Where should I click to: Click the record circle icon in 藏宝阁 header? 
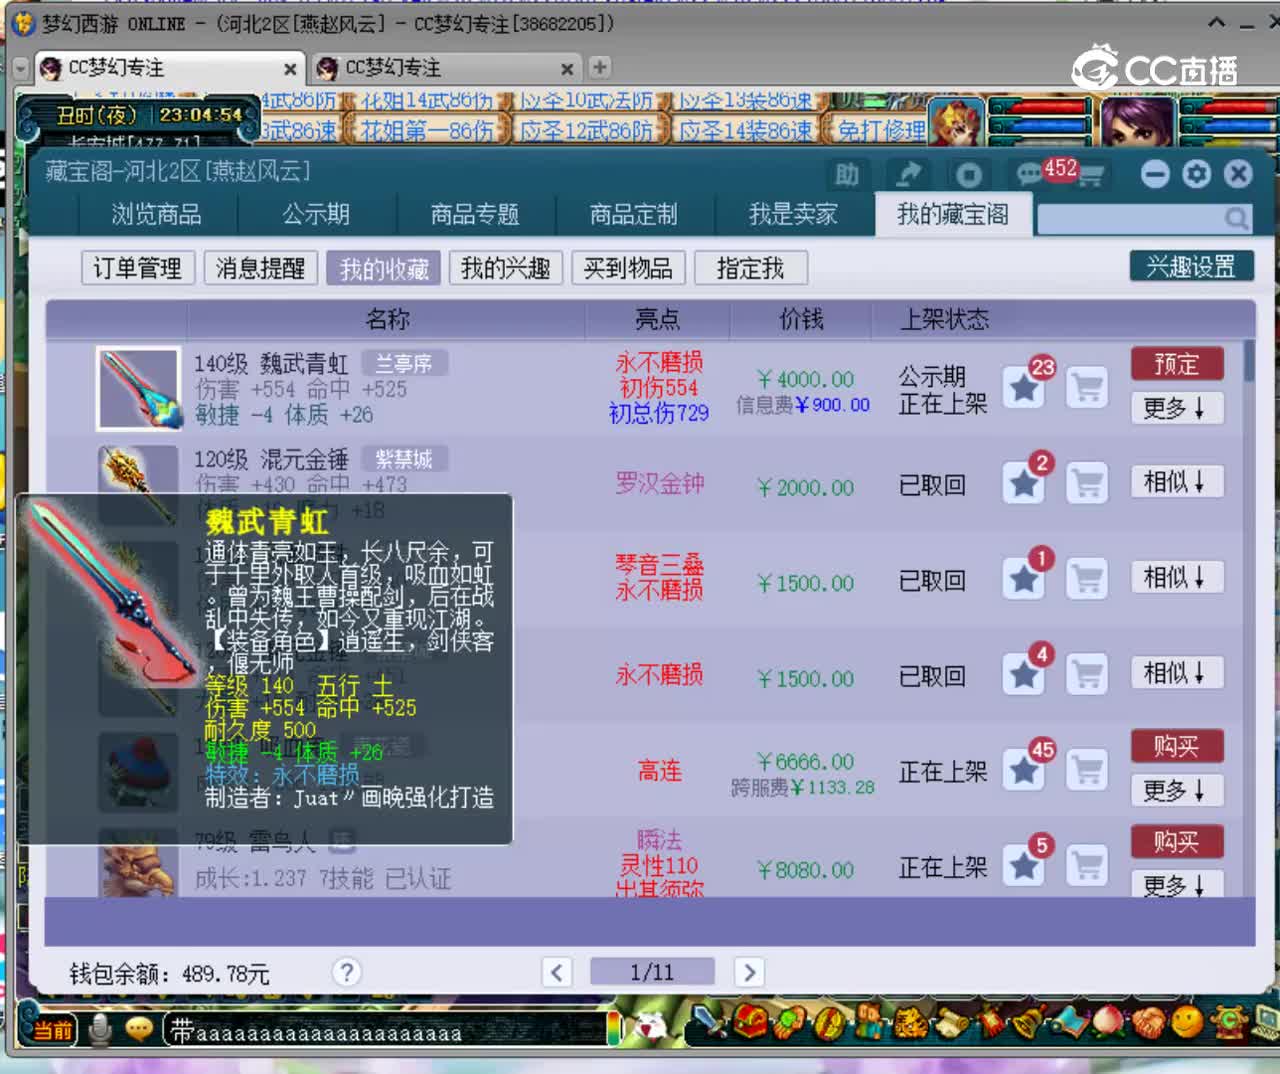click(x=968, y=175)
